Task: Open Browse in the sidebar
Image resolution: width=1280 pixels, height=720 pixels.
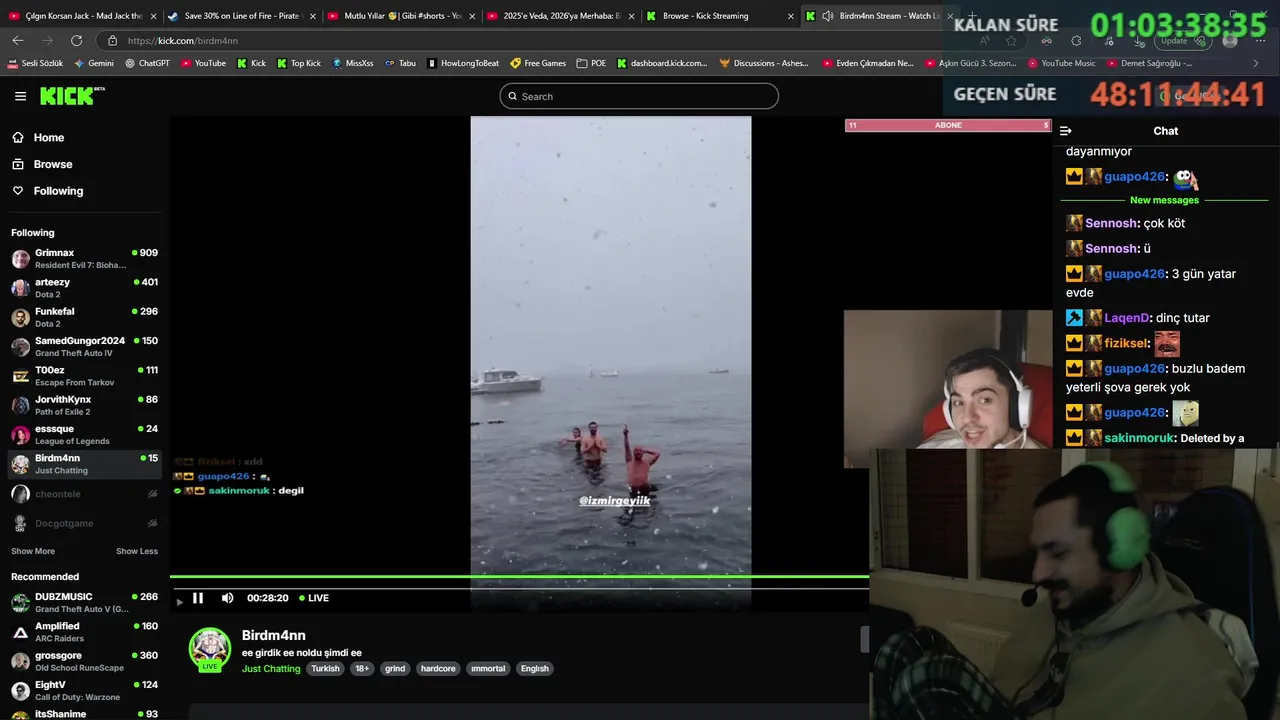Action: pos(52,164)
